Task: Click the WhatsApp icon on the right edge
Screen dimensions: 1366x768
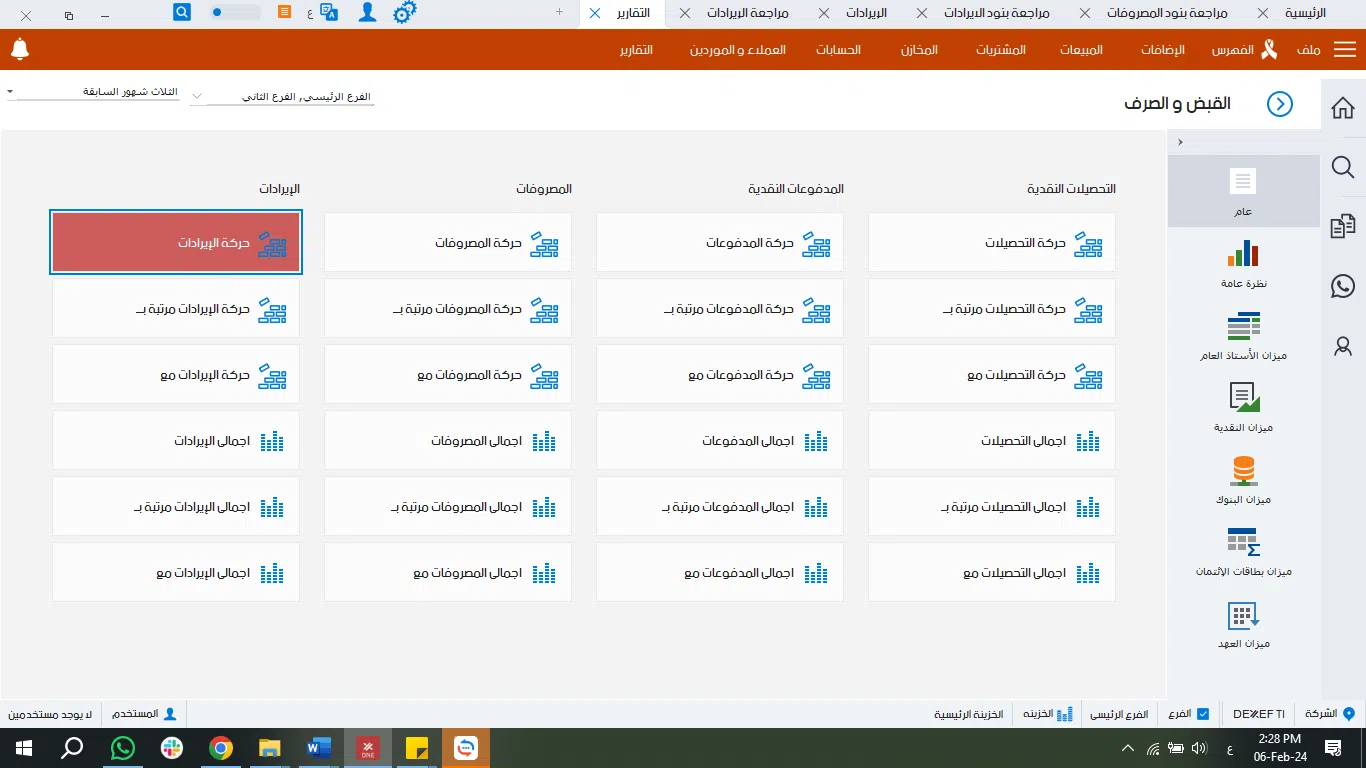Action: (1342, 286)
